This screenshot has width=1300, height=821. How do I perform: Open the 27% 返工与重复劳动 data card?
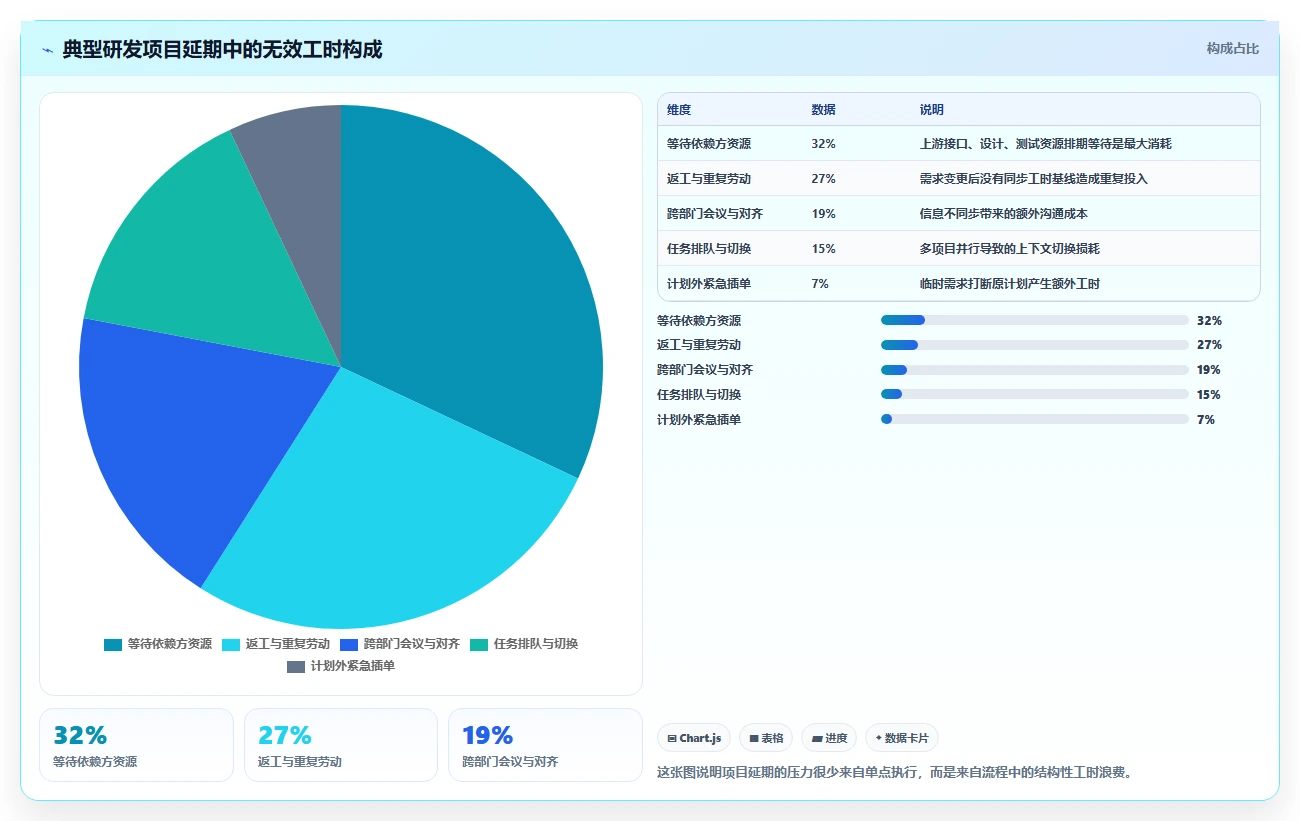pyautogui.click(x=341, y=745)
